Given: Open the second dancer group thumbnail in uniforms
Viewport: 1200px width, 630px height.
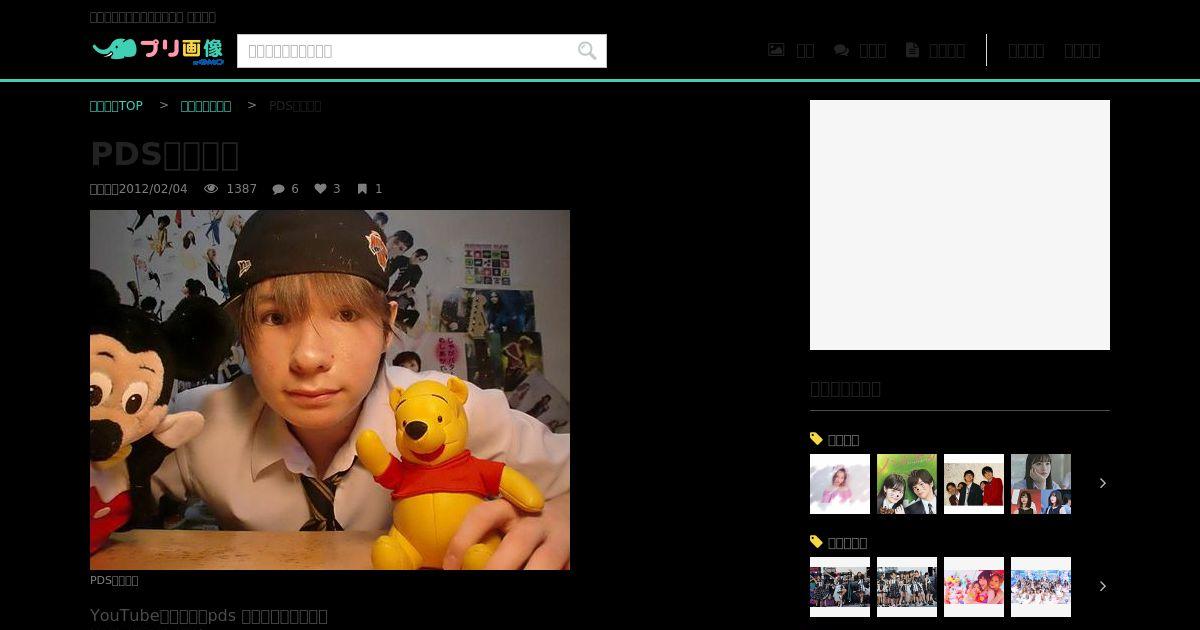Looking at the screenshot, I should click(907, 587).
